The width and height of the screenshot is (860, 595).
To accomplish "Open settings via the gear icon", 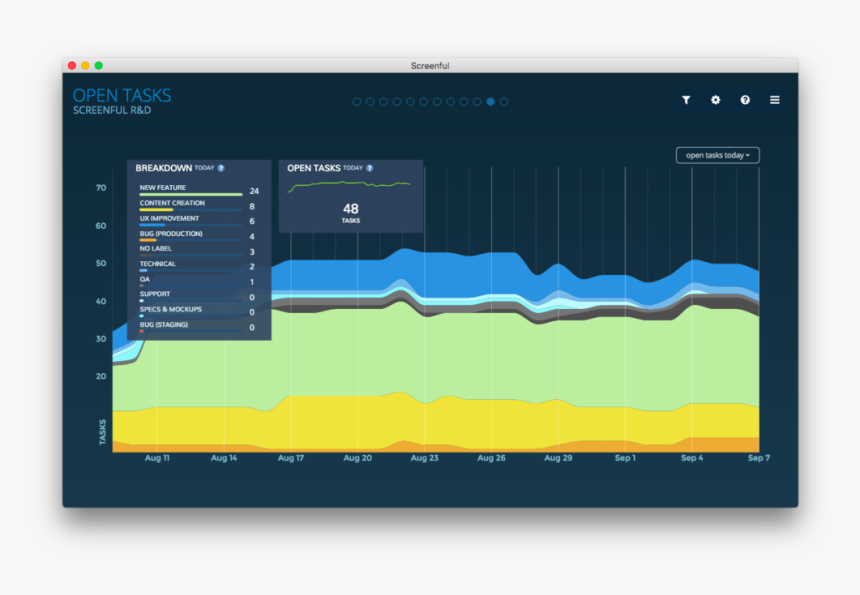I will tap(715, 100).
